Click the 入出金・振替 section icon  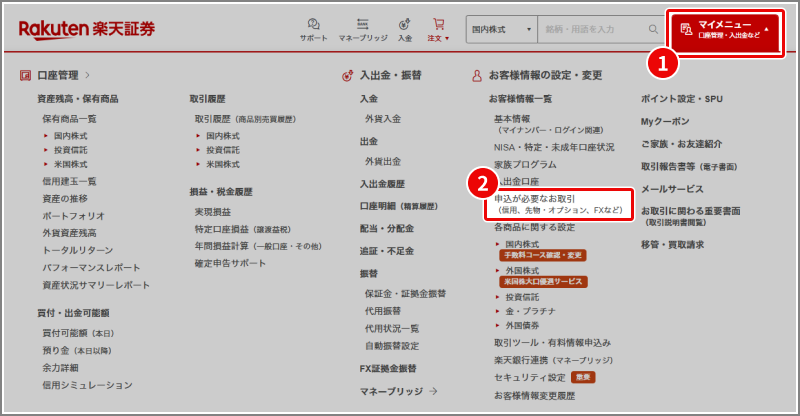click(347, 76)
